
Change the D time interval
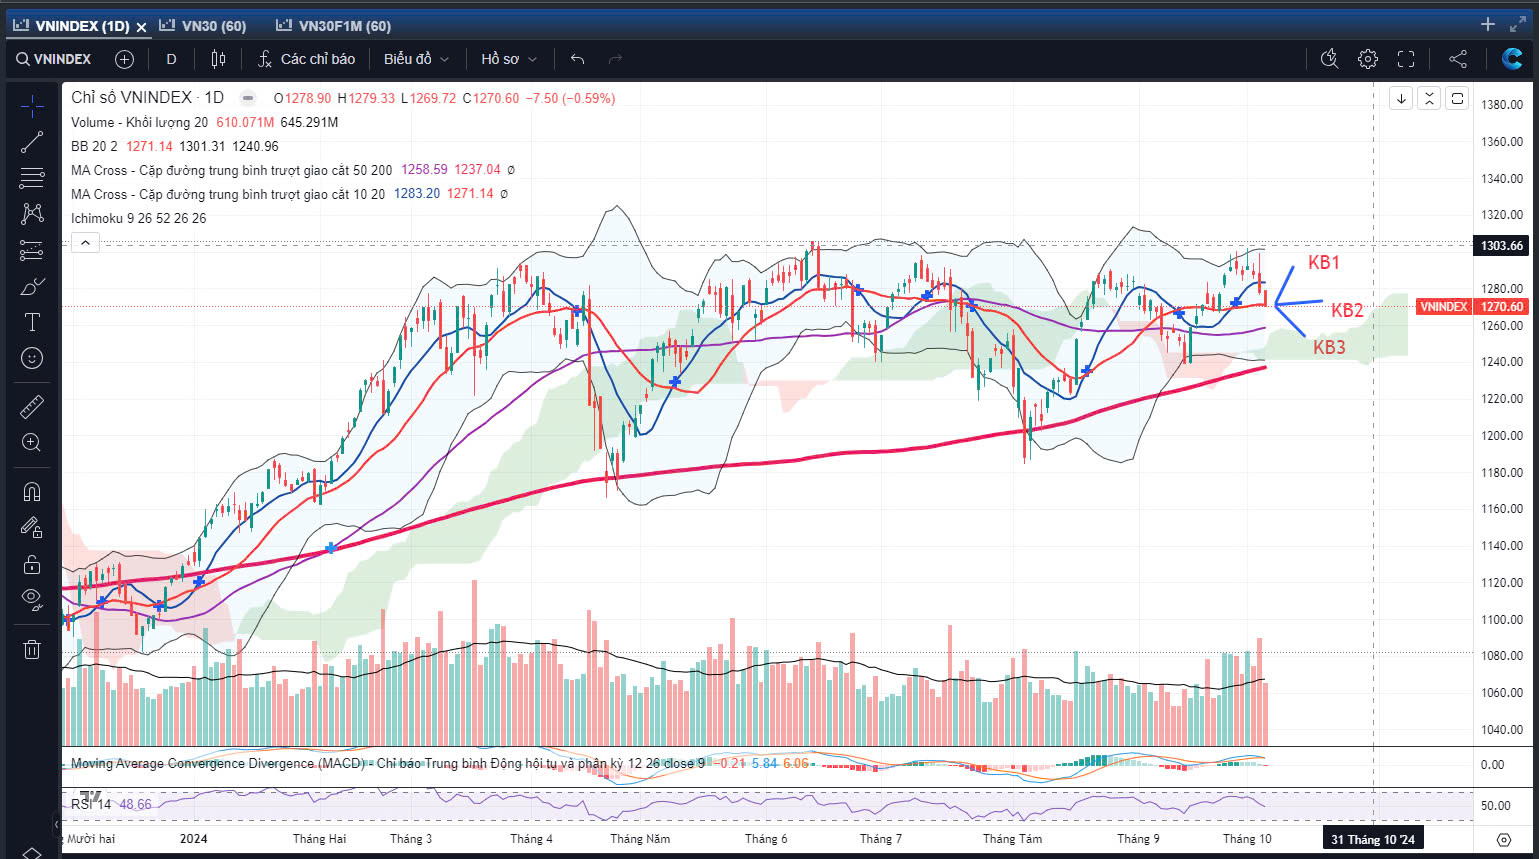coord(171,59)
